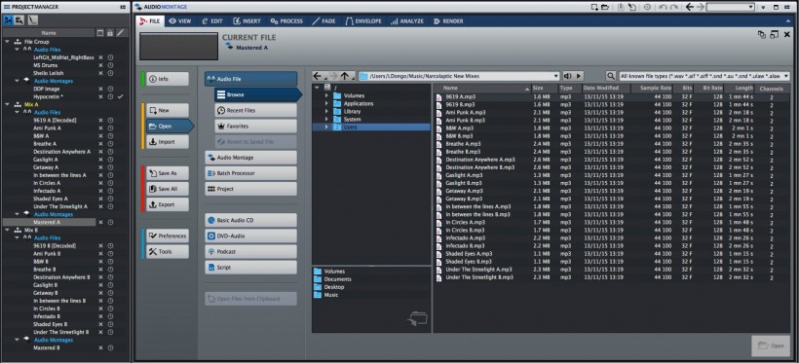Click the speaker auto-play icon beside path

568,76
